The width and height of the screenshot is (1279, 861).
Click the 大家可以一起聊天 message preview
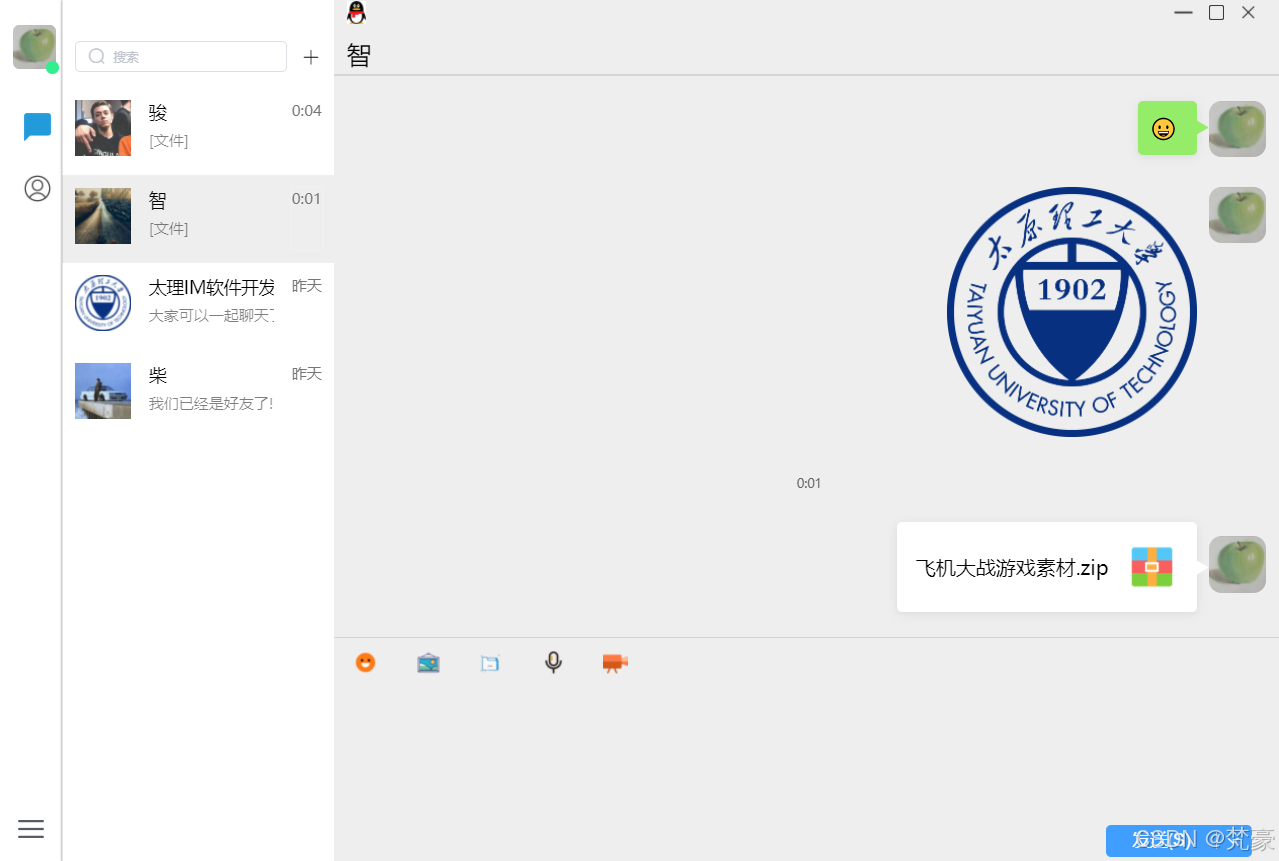[211, 316]
